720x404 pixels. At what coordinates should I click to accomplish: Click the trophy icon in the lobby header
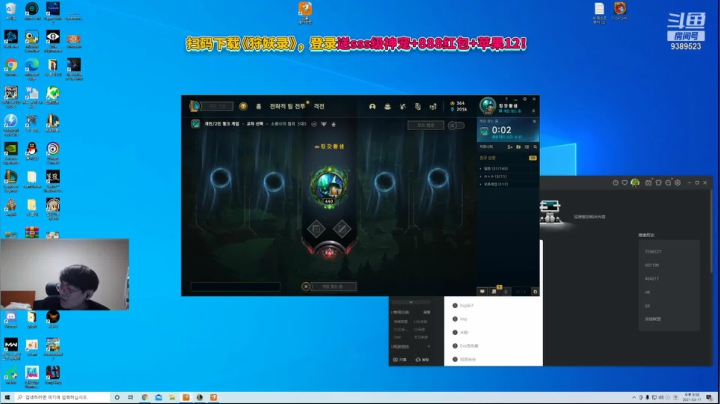(x=324, y=124)
